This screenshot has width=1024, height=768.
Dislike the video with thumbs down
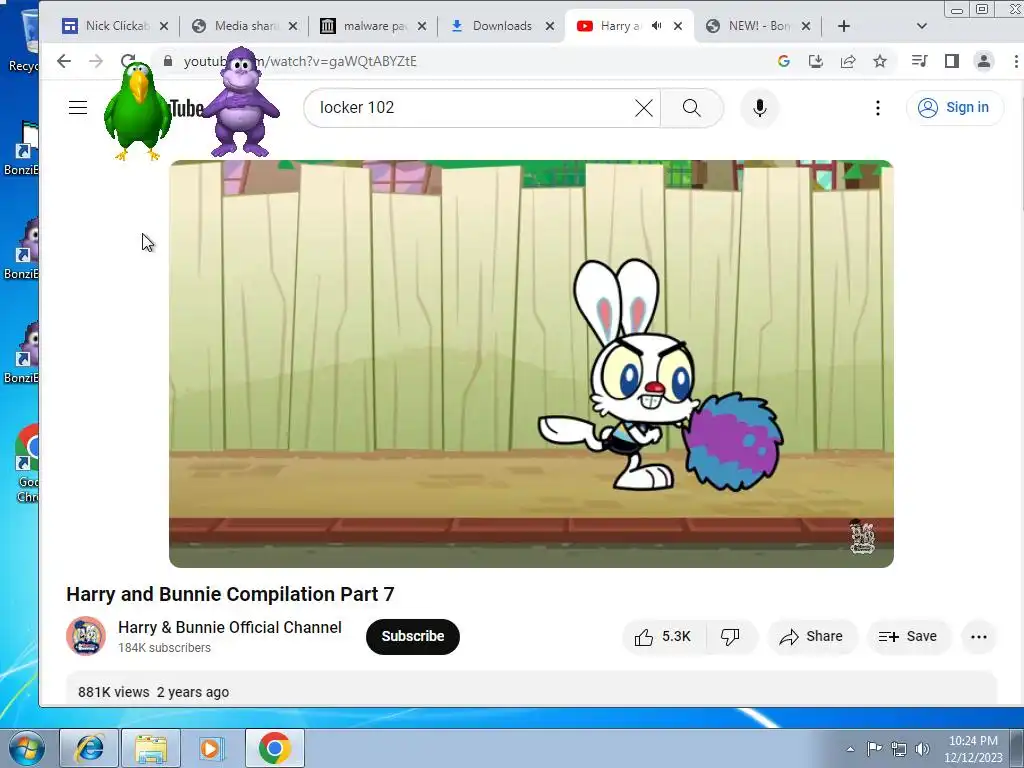point(730,637)
